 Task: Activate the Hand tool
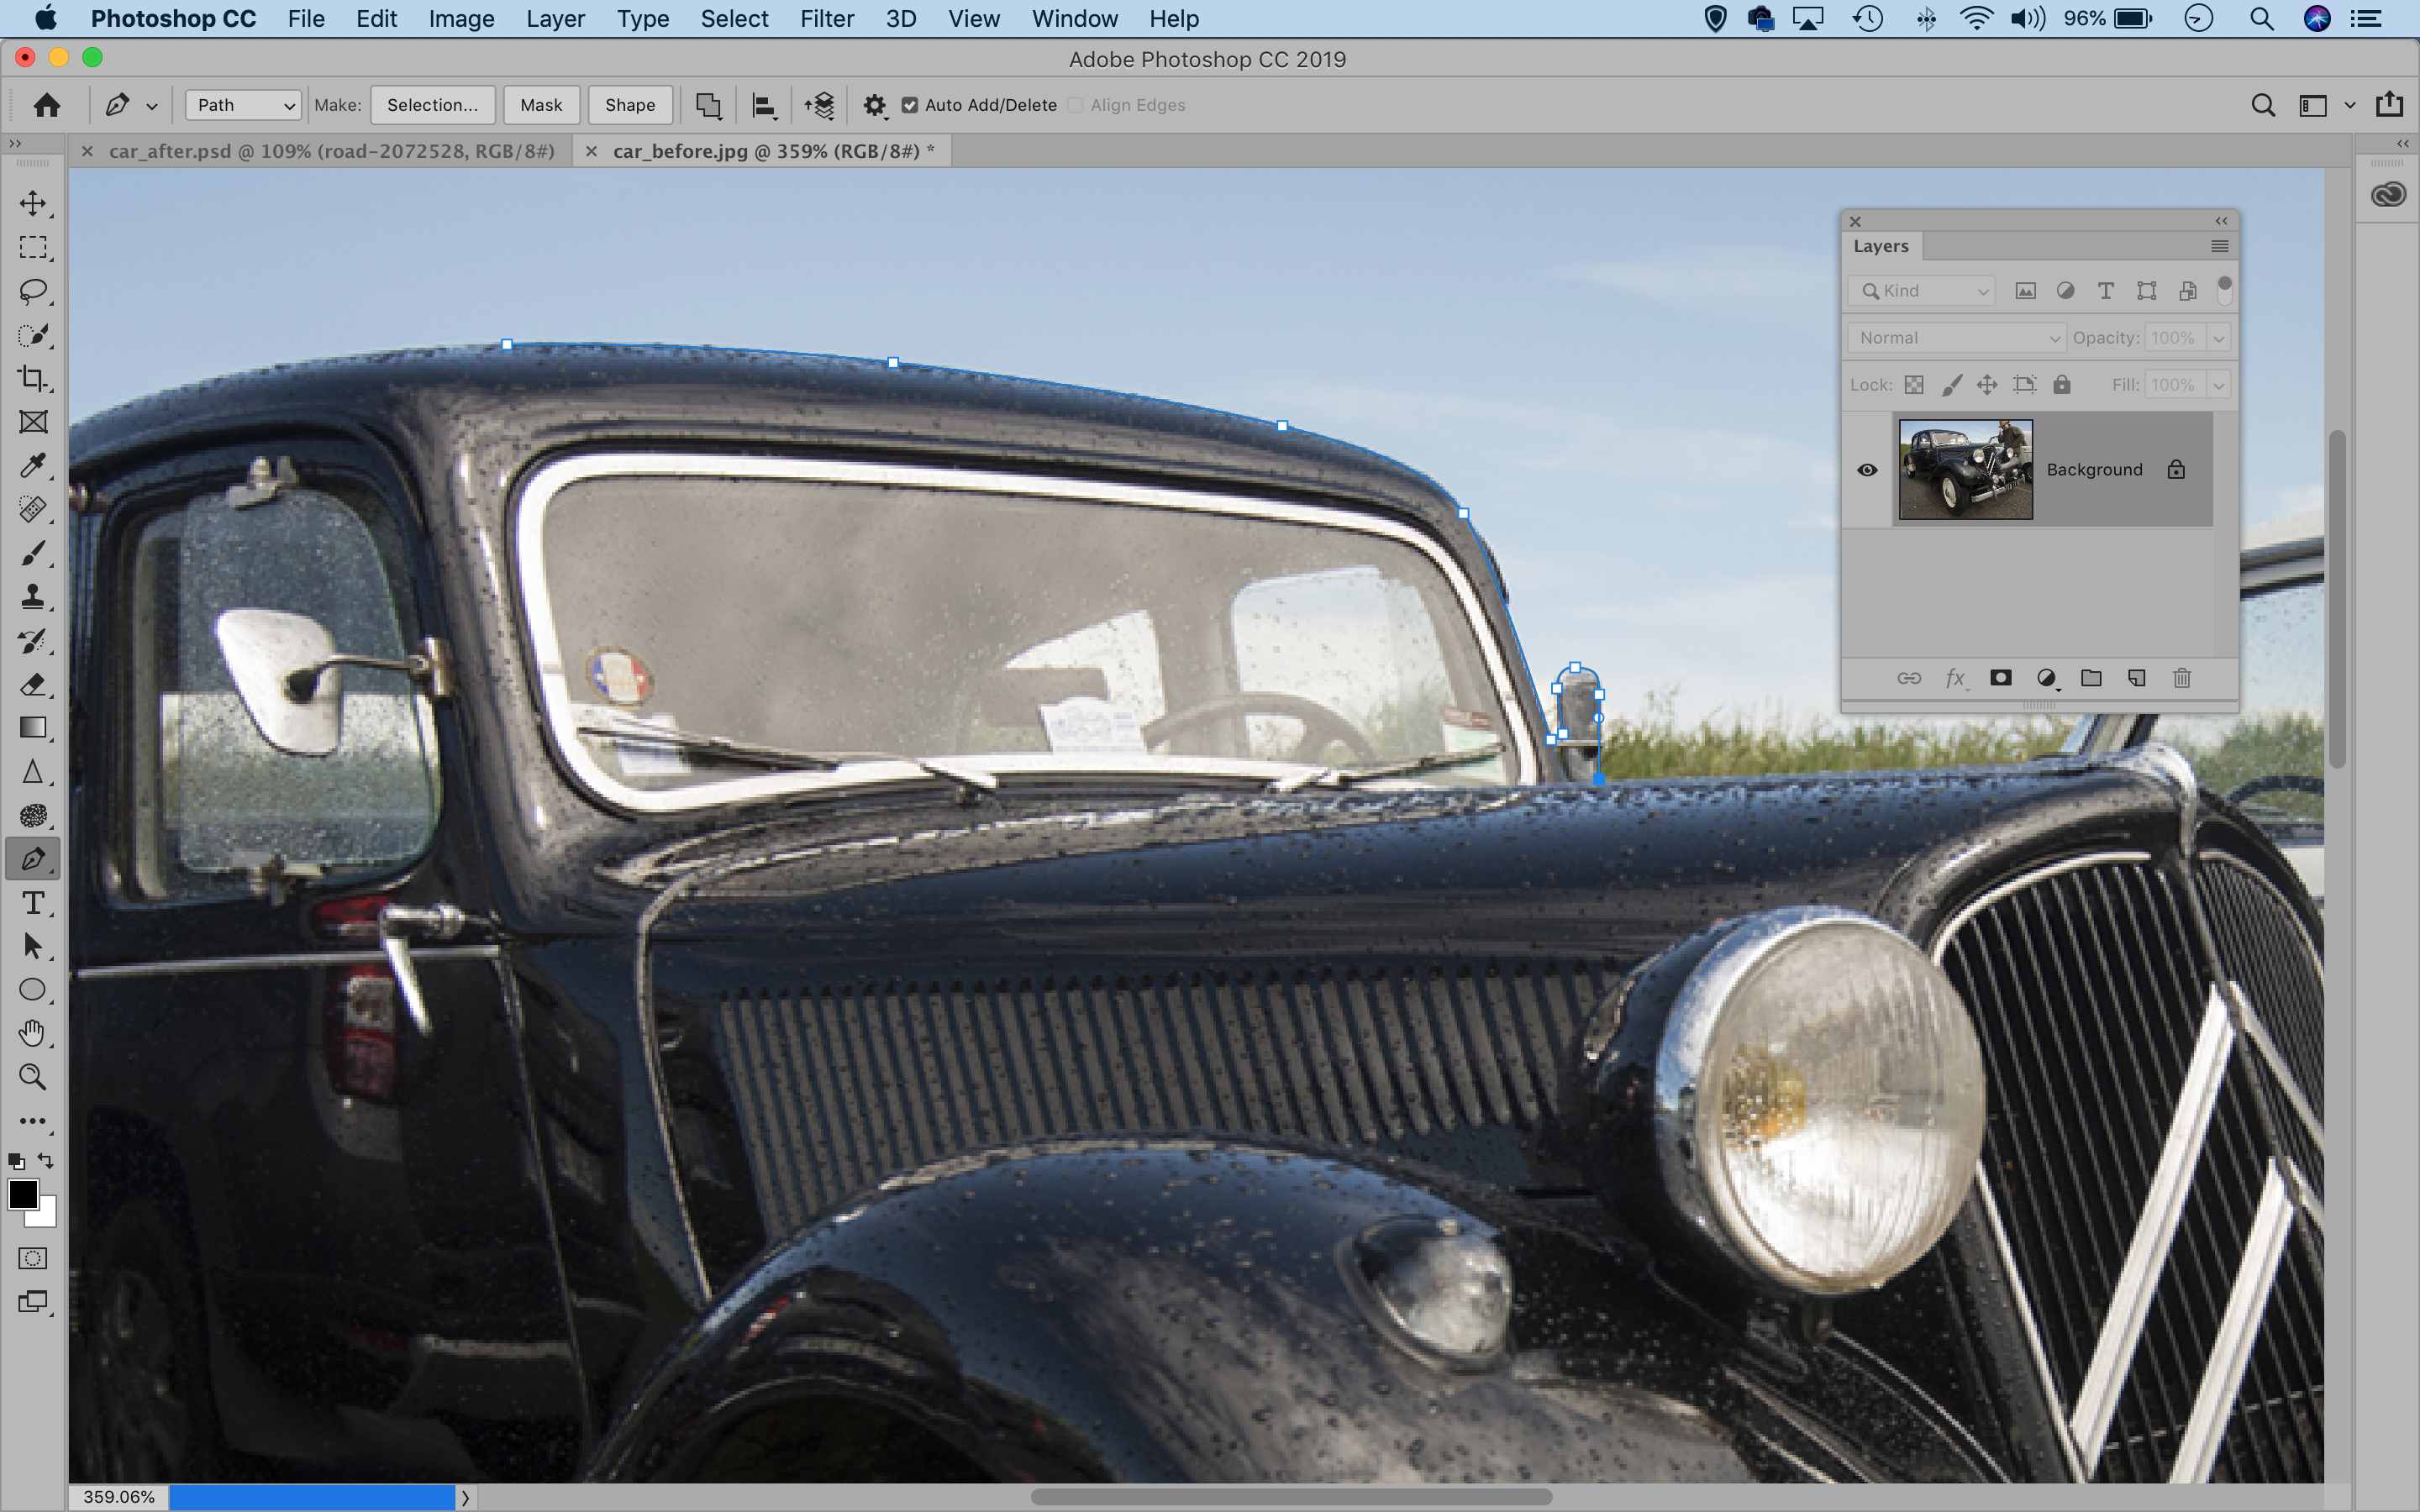[x=33, y=1033]
